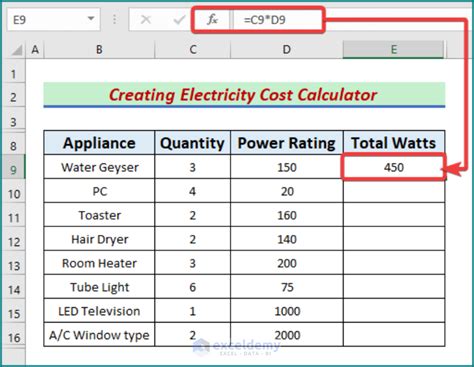Click the Power Rating header cell

(287, 143)
